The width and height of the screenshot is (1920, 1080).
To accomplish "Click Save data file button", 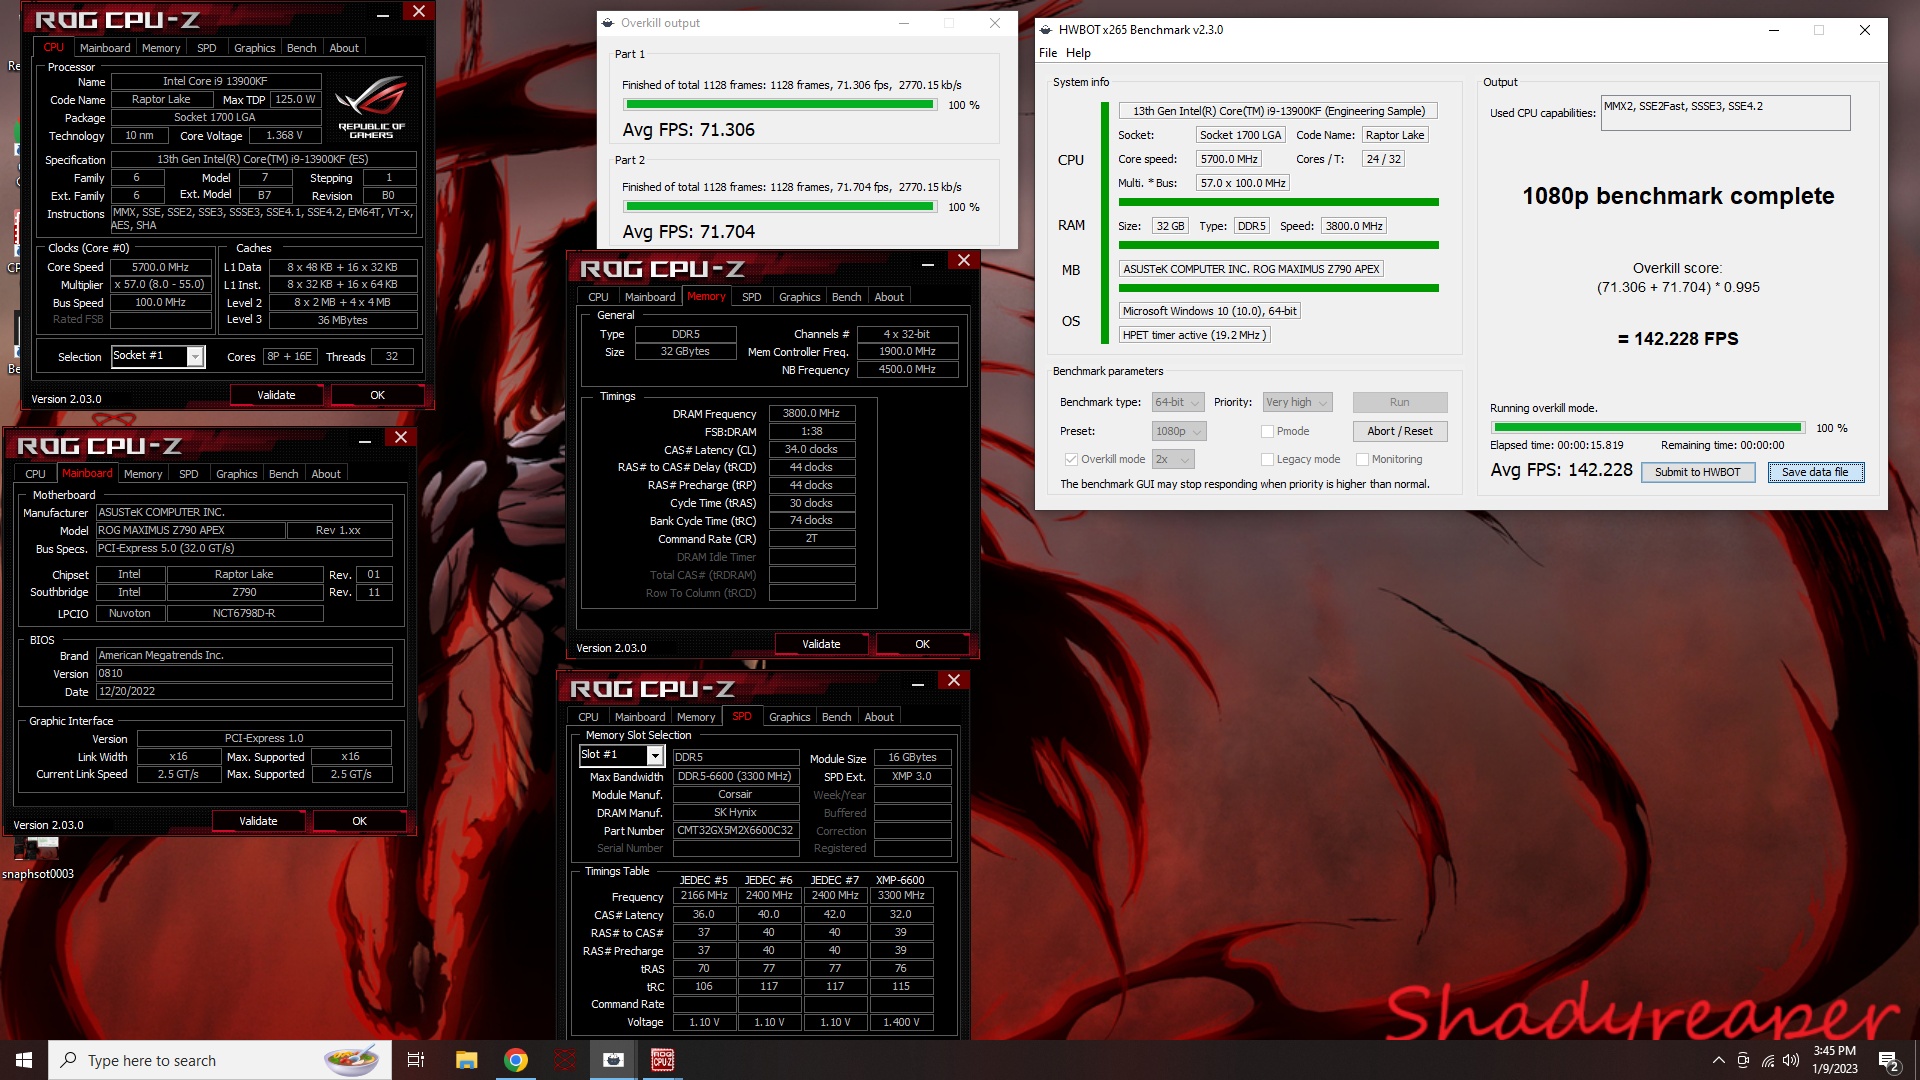I will [1815, 472].
